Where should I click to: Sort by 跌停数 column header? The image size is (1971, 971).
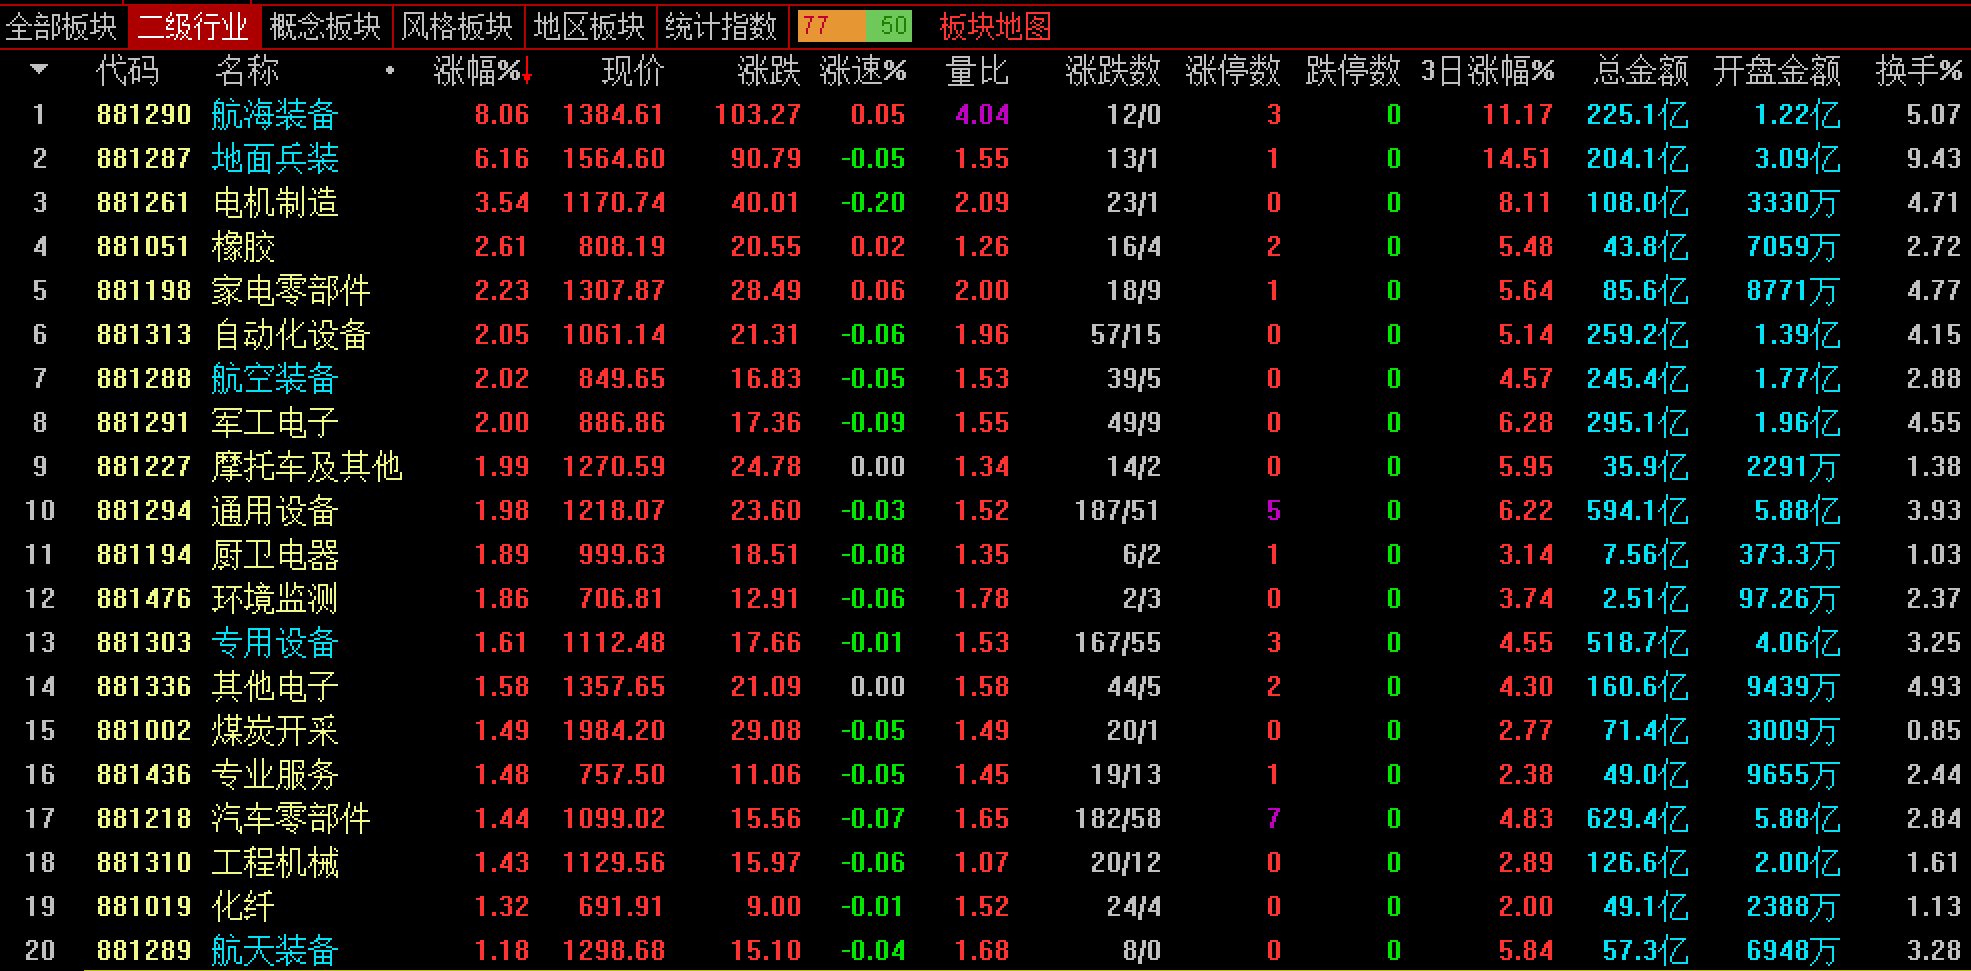pos(1353,70)
